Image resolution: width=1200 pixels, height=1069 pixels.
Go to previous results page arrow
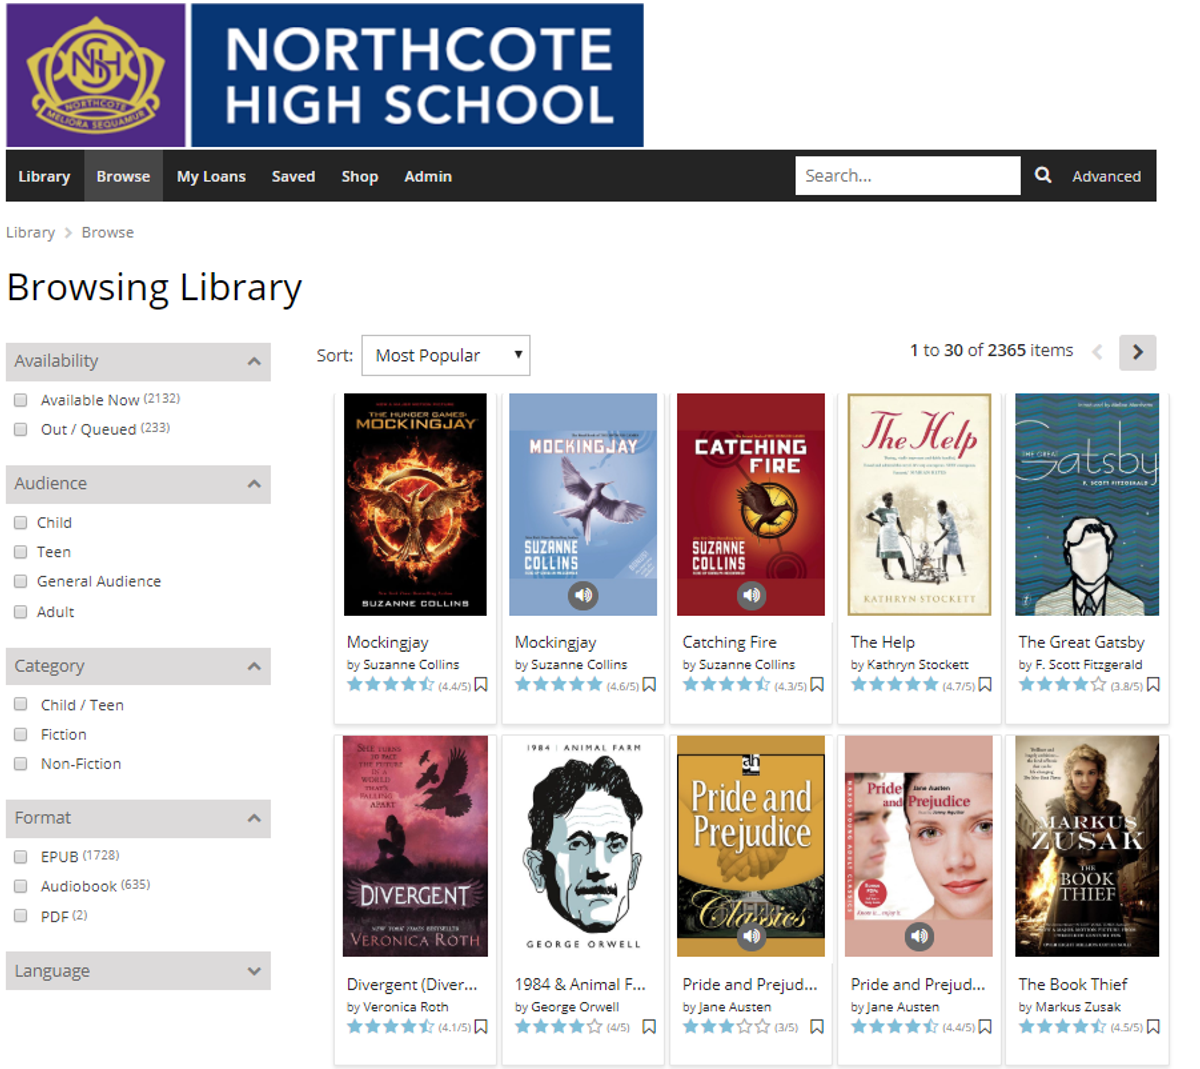1097,352
